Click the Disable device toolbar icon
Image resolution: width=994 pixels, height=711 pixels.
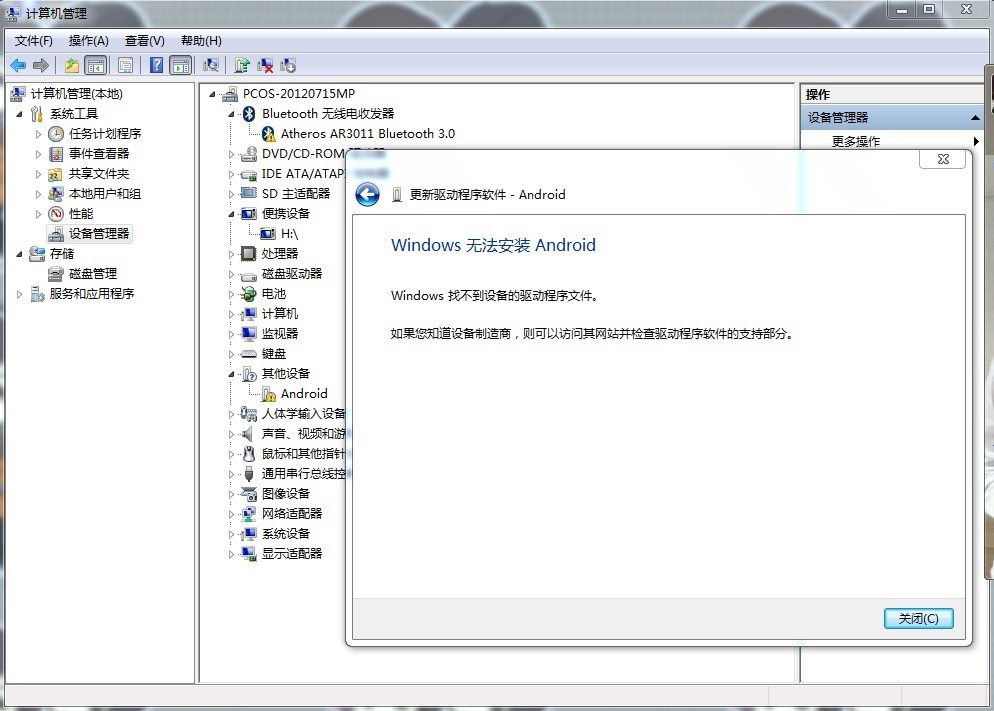click(x=288, y=65)
